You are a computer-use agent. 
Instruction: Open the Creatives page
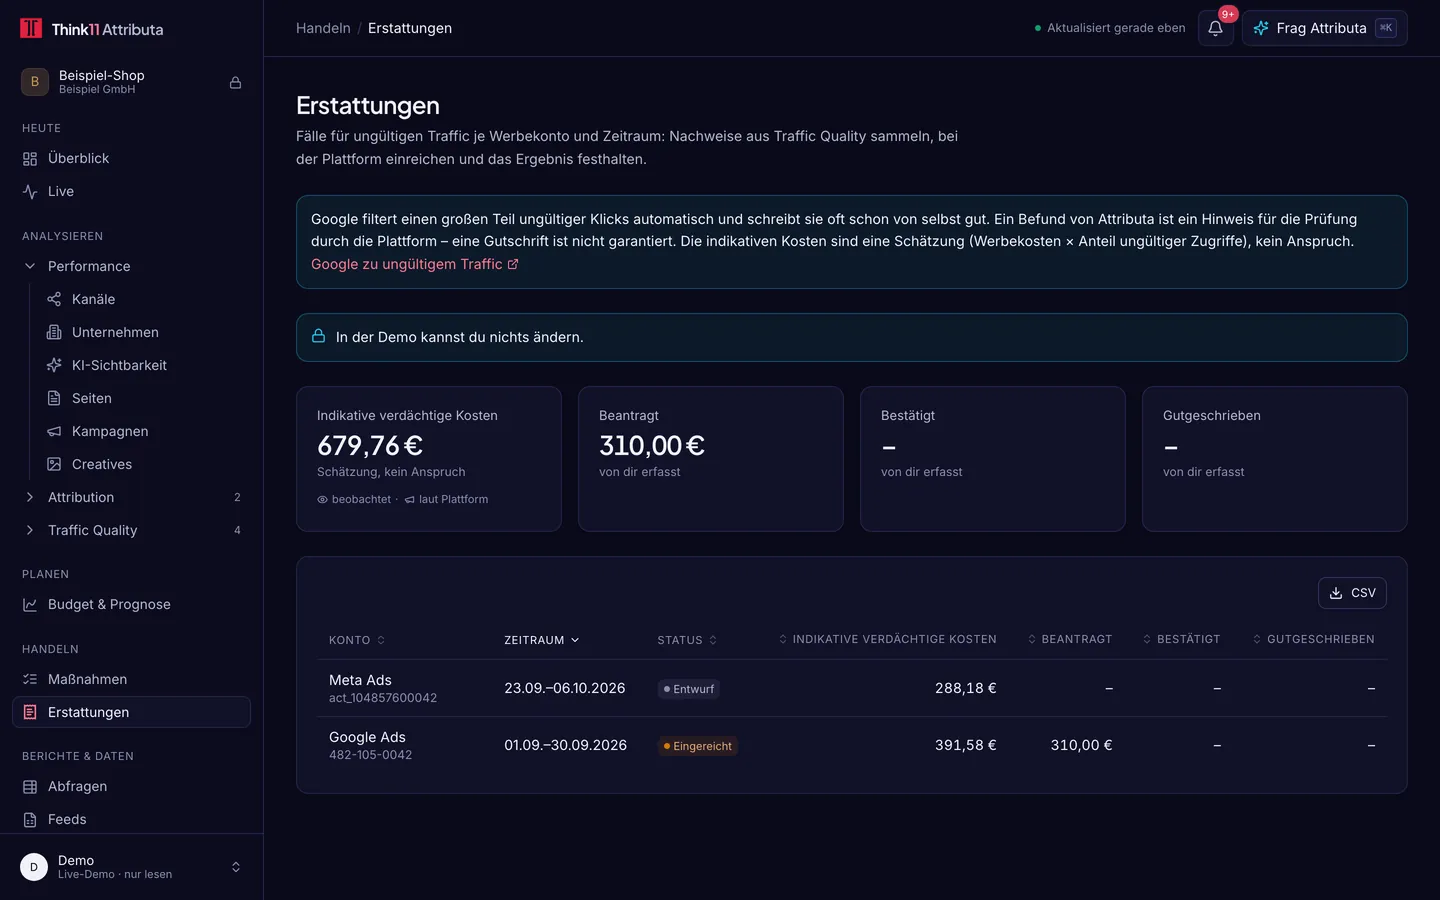pyautogui.click(x=143, y=464)
